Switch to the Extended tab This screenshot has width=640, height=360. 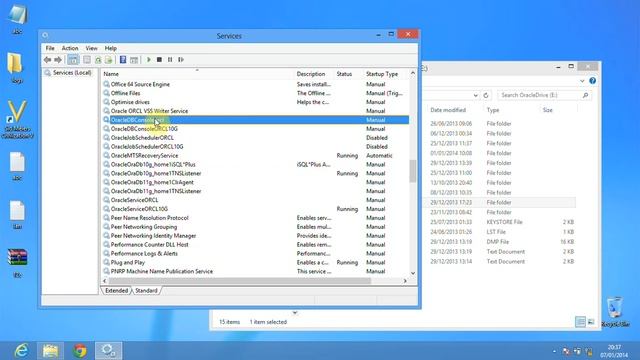click(116, 291)
